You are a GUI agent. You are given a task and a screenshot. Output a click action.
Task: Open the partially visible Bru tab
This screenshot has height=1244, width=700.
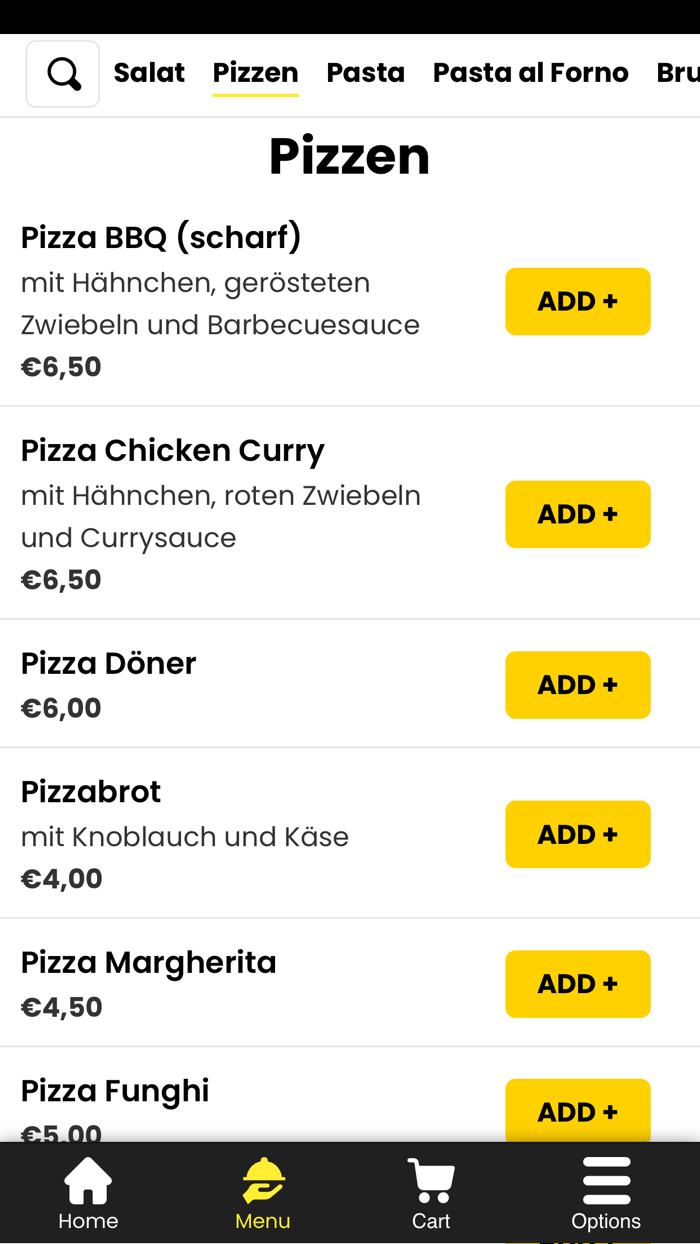676,72
